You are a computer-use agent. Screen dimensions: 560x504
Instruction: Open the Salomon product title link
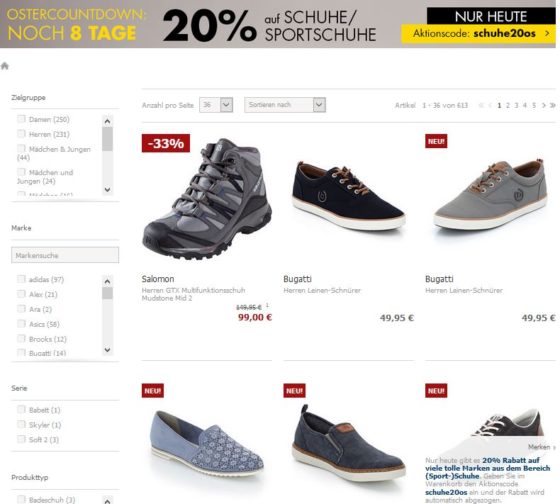[x=158, y=279]
